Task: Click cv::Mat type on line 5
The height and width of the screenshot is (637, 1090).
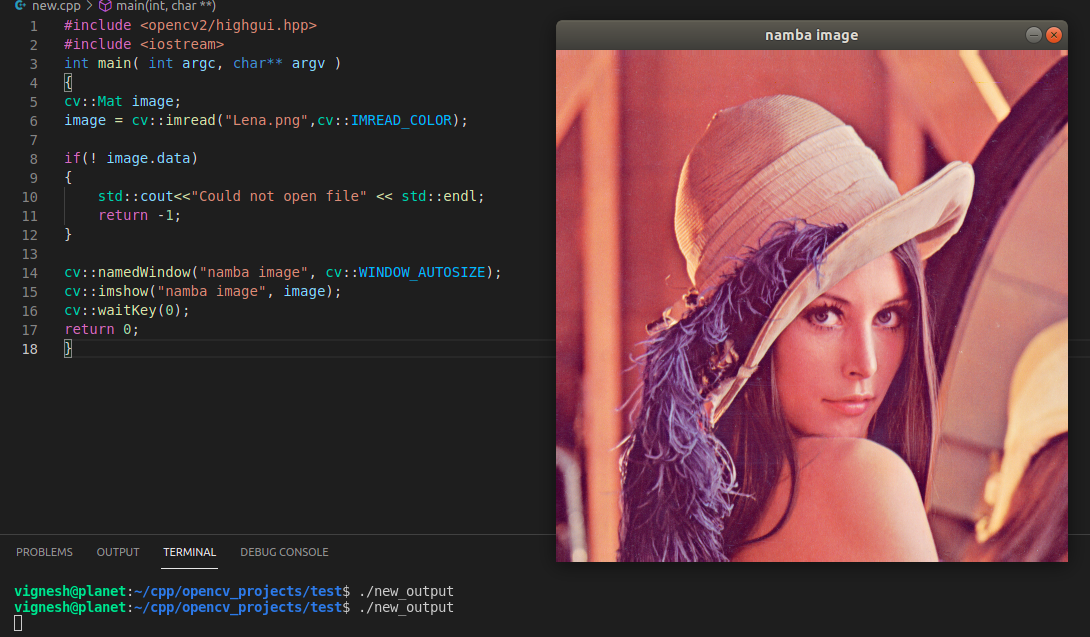Action: [93, 101]
